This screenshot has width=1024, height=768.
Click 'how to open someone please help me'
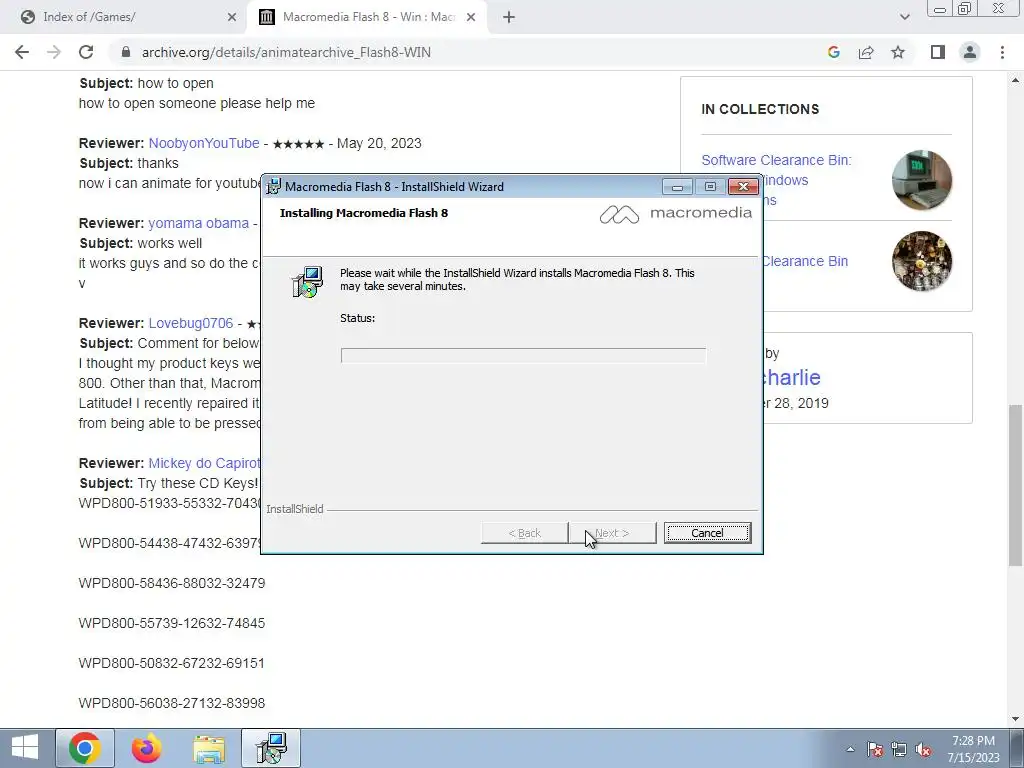(197, 103)
